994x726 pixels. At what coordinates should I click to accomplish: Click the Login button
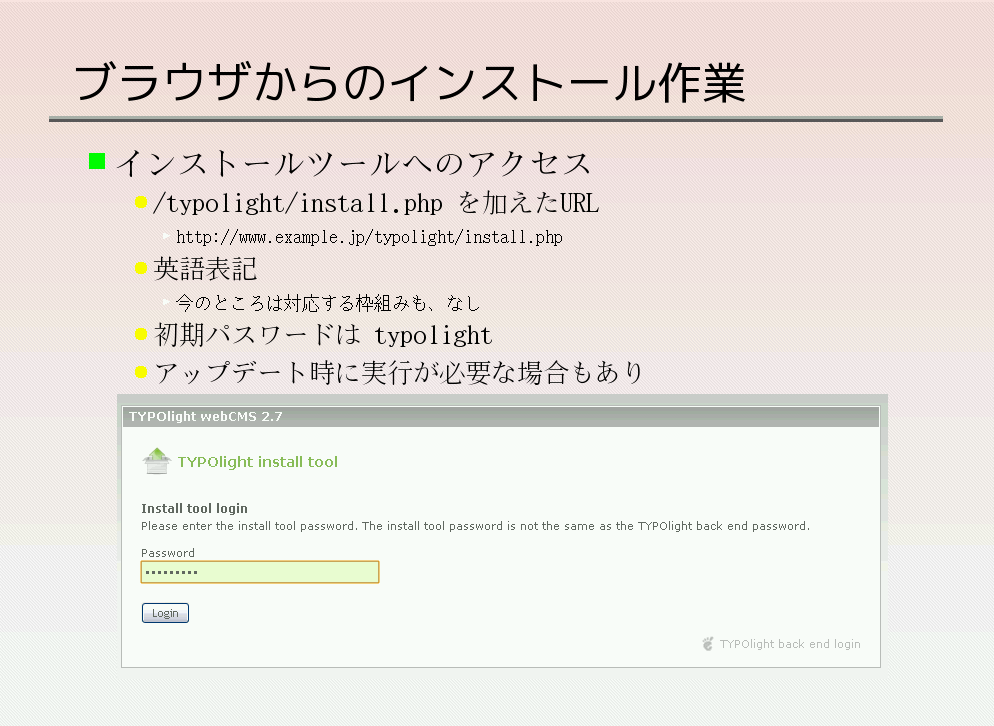pyautogui.click(x=165, y=613)
